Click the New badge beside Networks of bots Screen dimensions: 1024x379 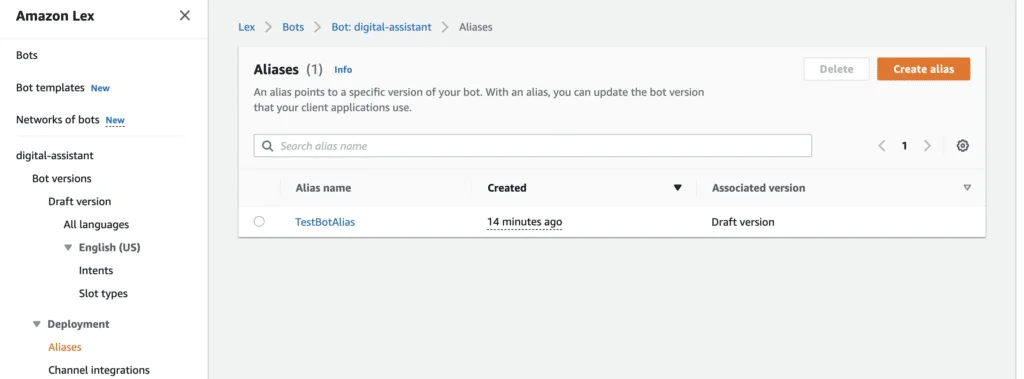click(115, 120)
